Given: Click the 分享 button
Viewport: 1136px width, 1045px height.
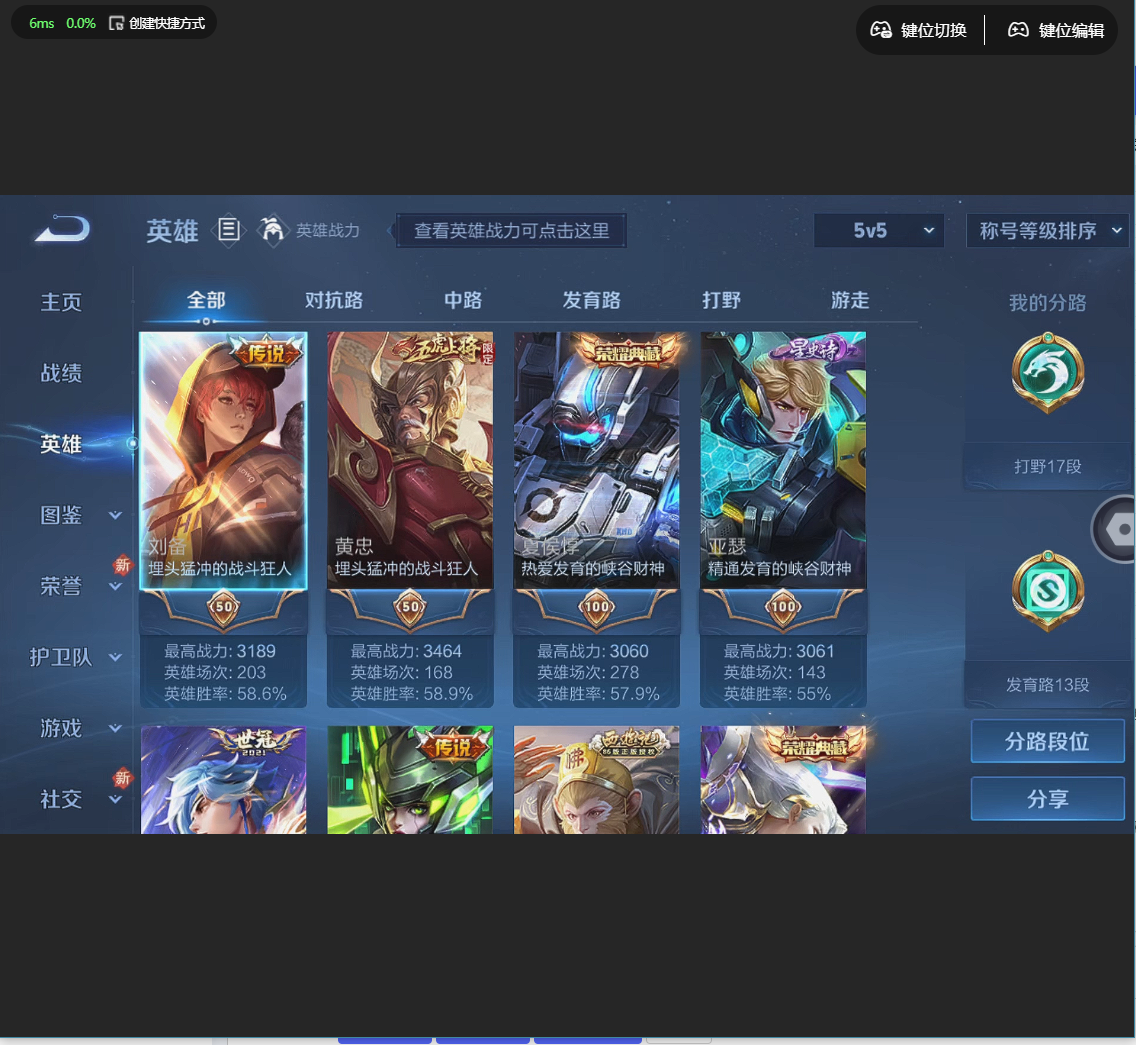Looking at the screenshot, I should (1047, 799).
